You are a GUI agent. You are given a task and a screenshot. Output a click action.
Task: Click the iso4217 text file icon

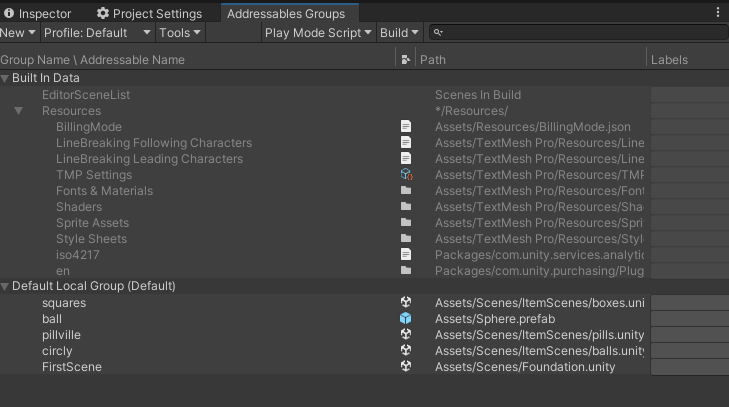406,254
